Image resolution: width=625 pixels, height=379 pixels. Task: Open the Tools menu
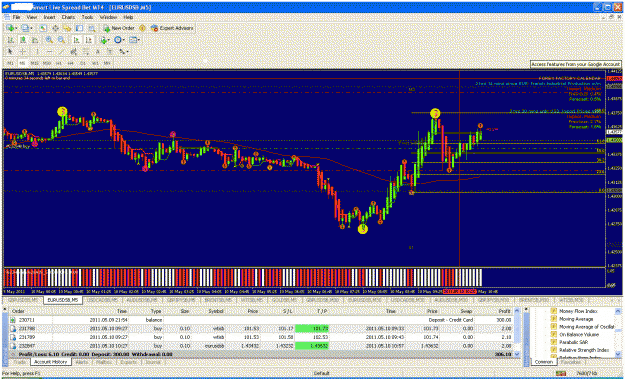pyautogui.click(x=87, y=17)
